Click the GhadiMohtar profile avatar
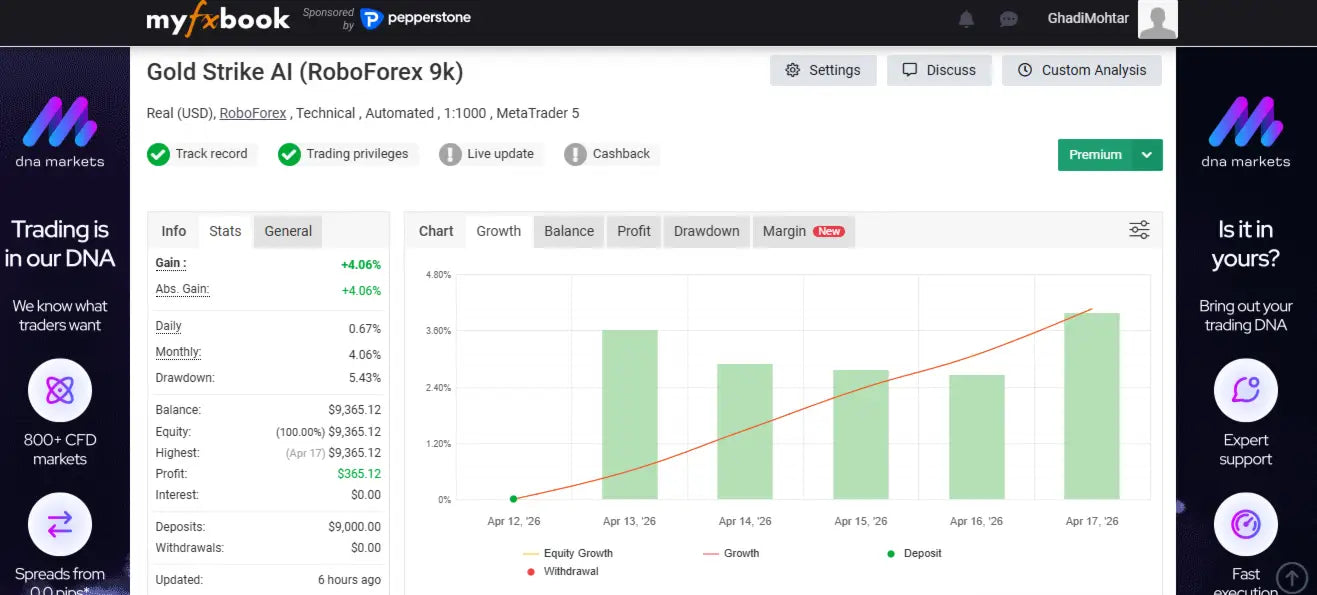Image resolution: width=1317 pixels, height=595 pixels. (1158, 19)
